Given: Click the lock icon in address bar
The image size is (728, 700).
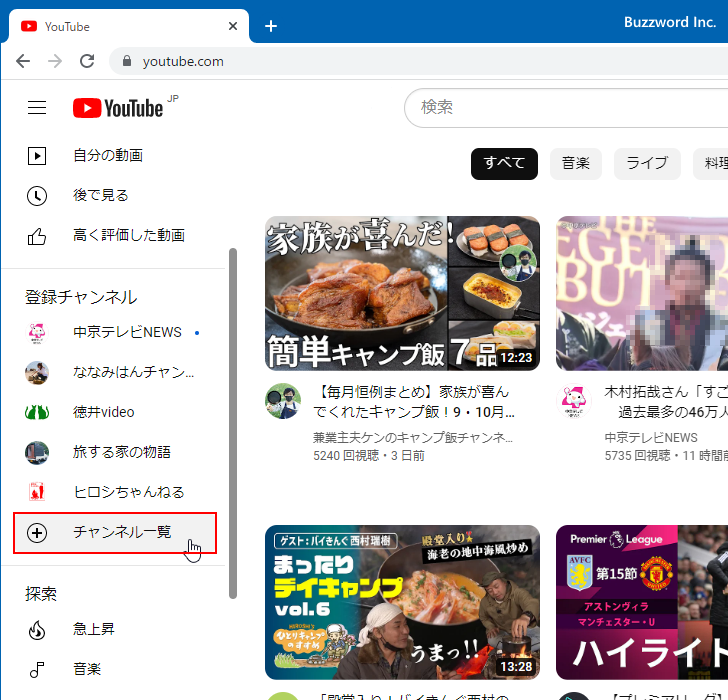Looking at the screenshot, I should 127,61.
